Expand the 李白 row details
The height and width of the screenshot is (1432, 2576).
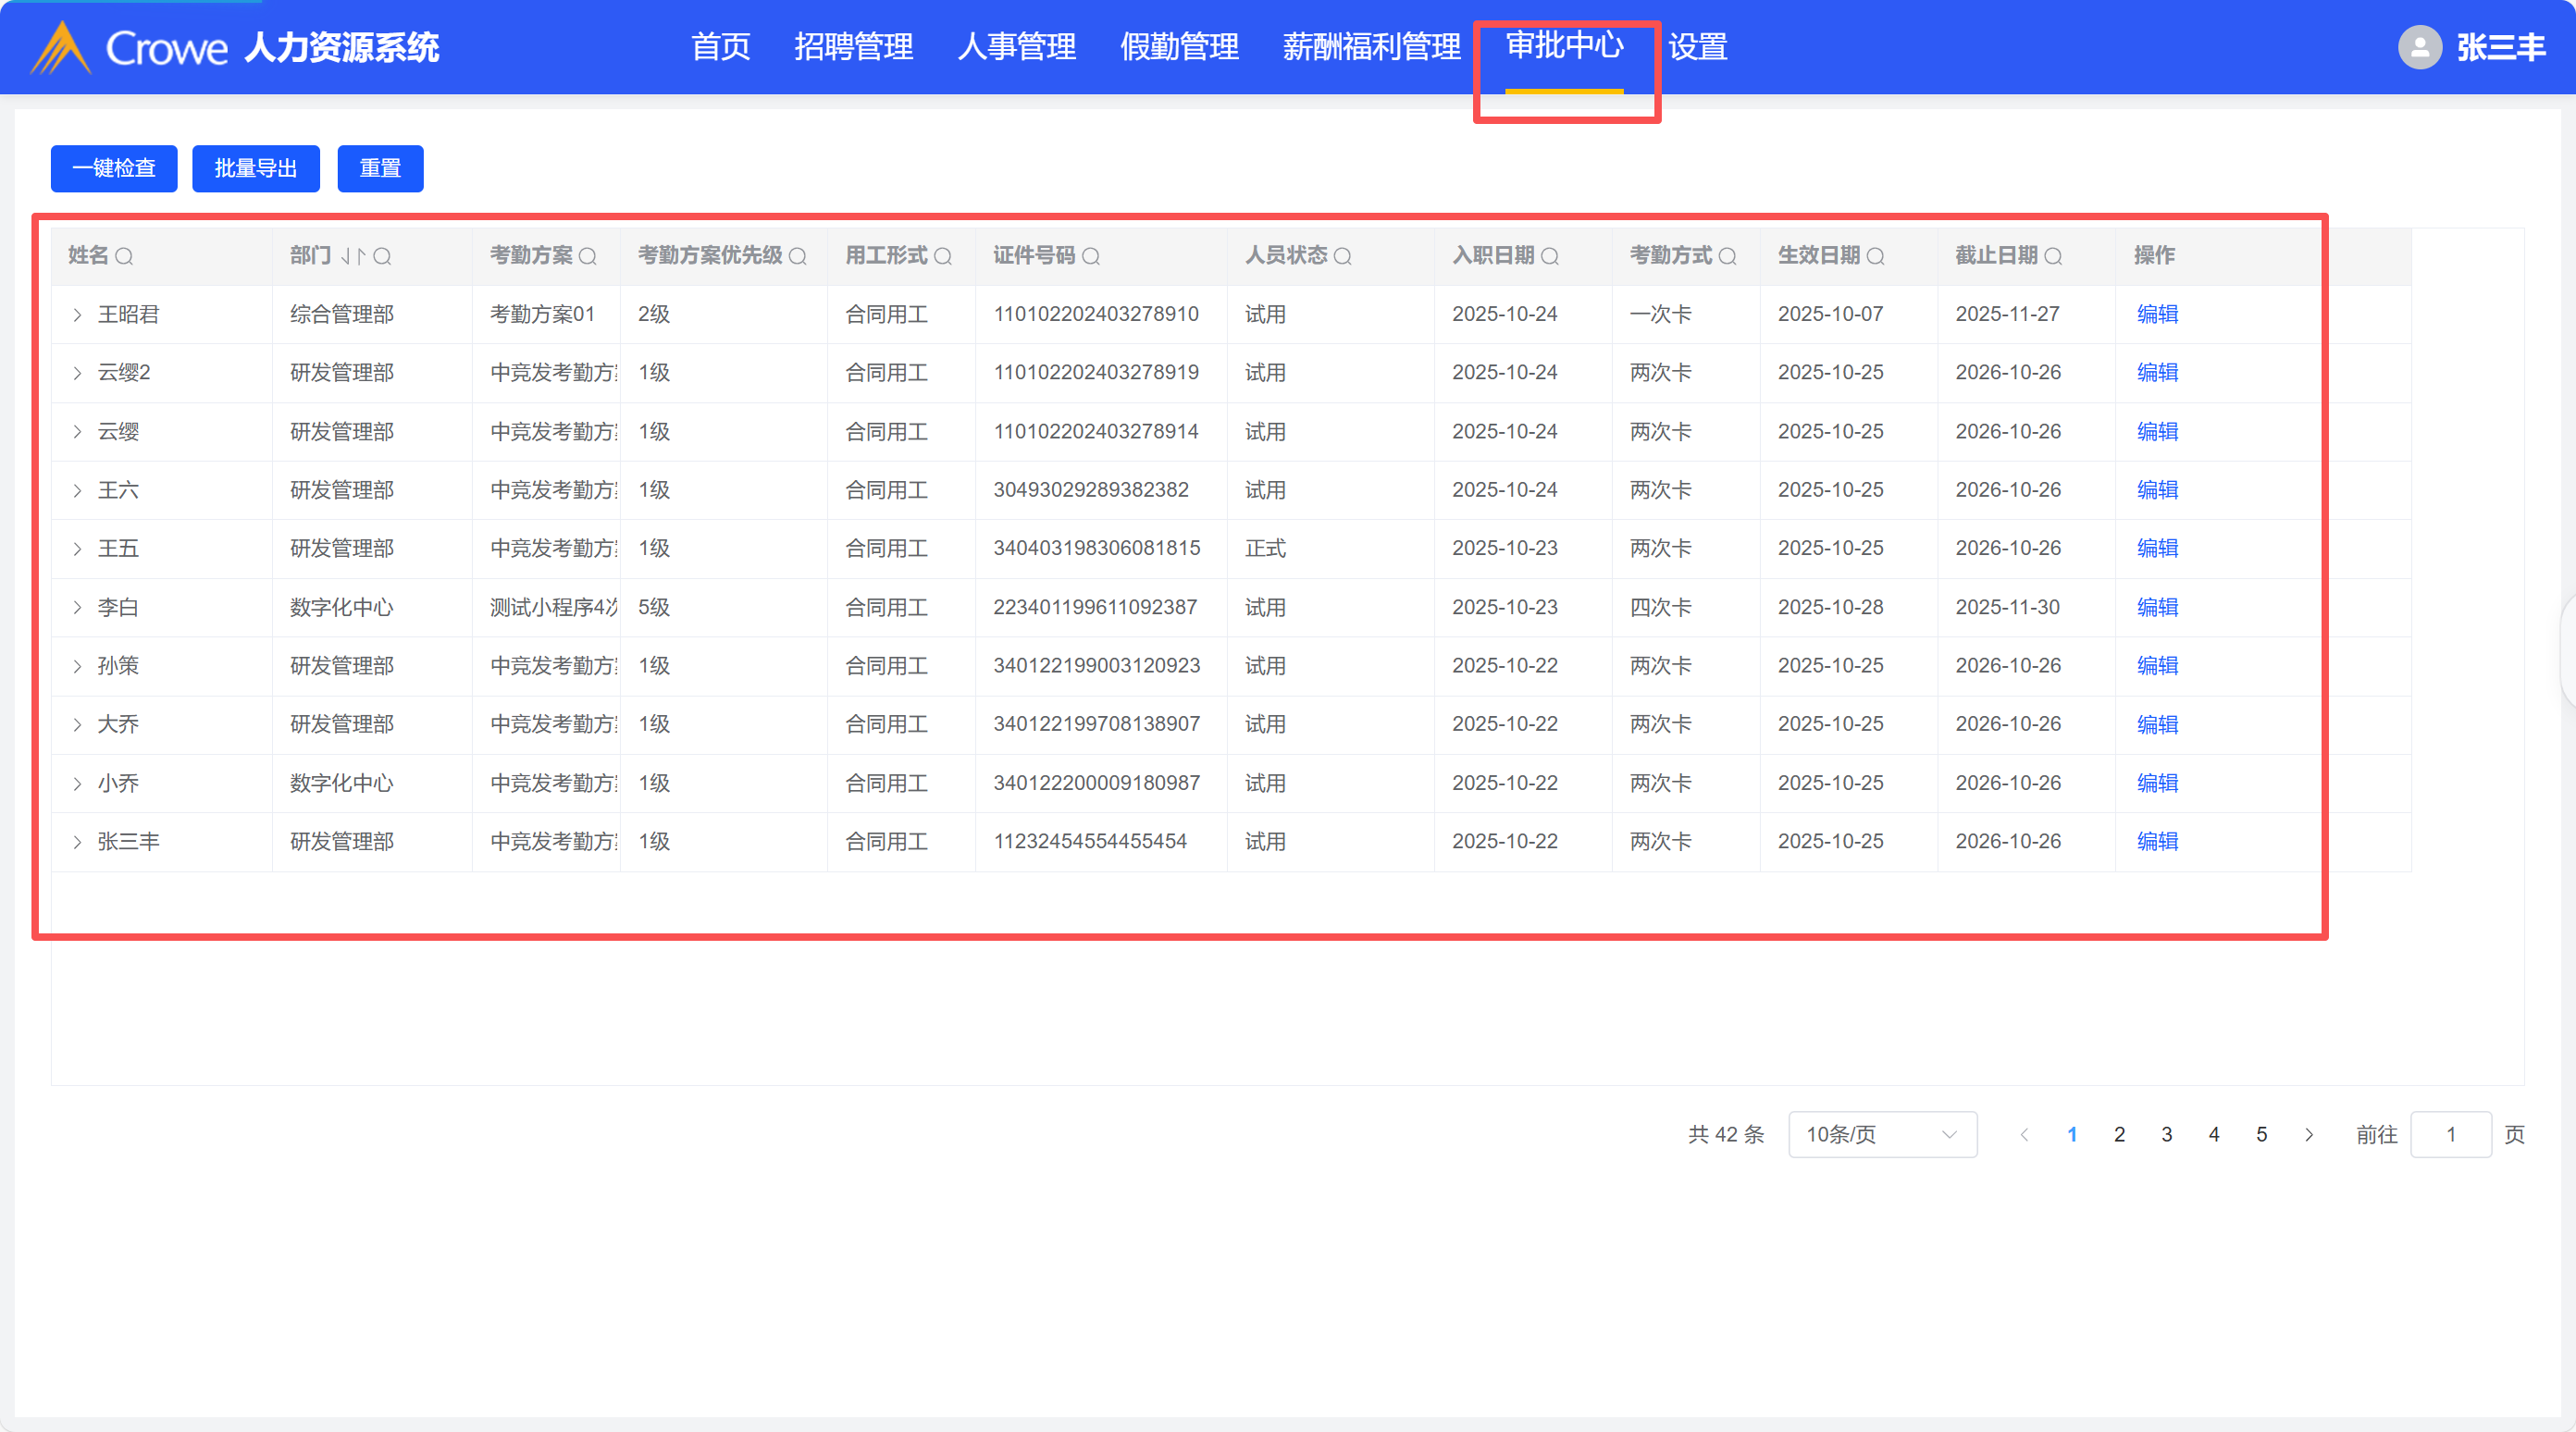[77, 608]
